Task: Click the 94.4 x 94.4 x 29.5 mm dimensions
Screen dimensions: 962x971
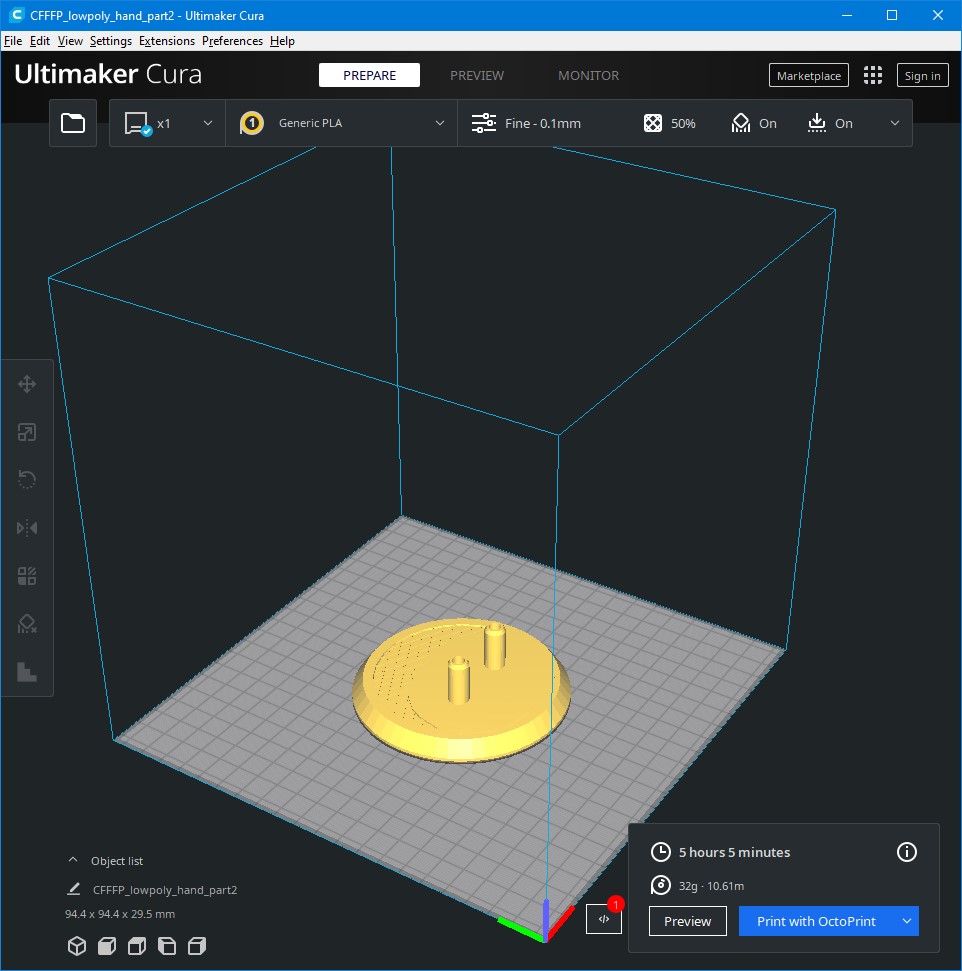Action: tap(120, 914)
